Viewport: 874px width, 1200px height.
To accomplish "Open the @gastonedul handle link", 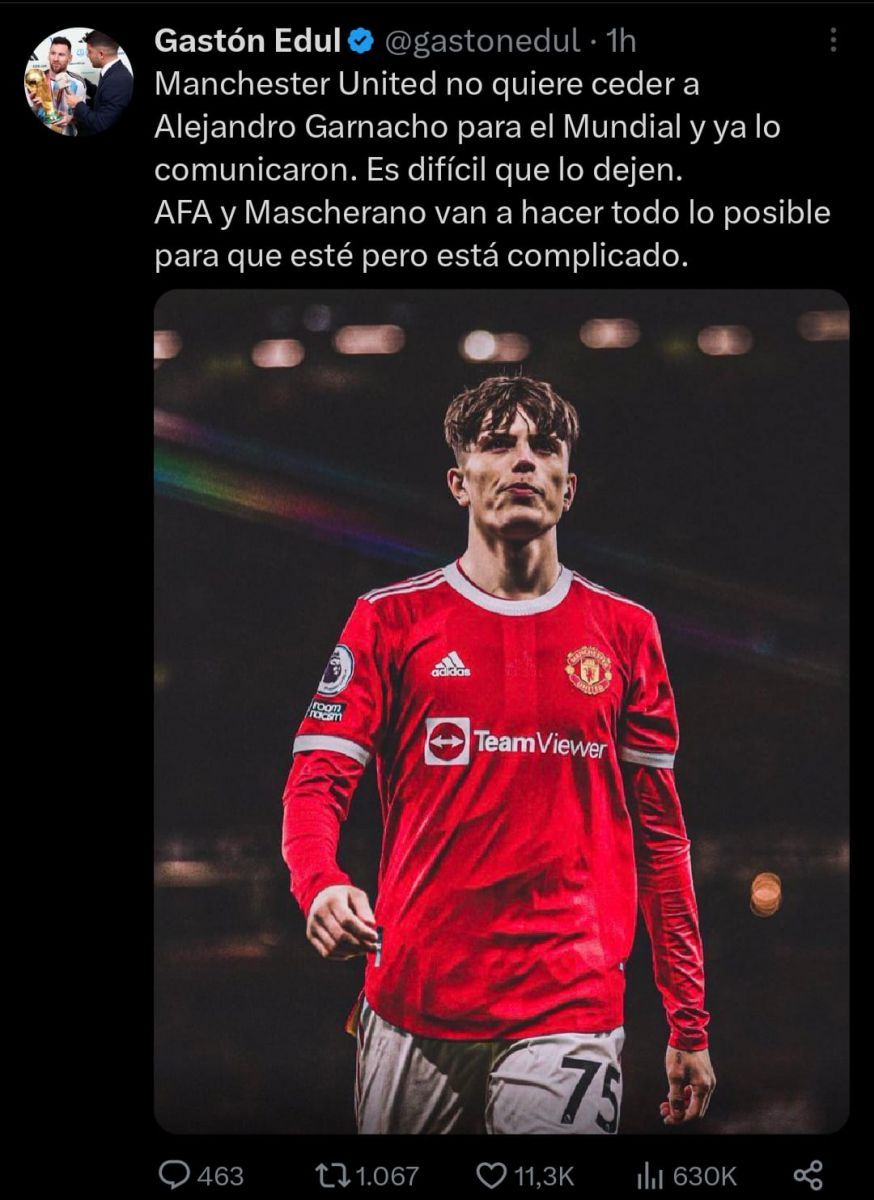I will tap(482, 41).
